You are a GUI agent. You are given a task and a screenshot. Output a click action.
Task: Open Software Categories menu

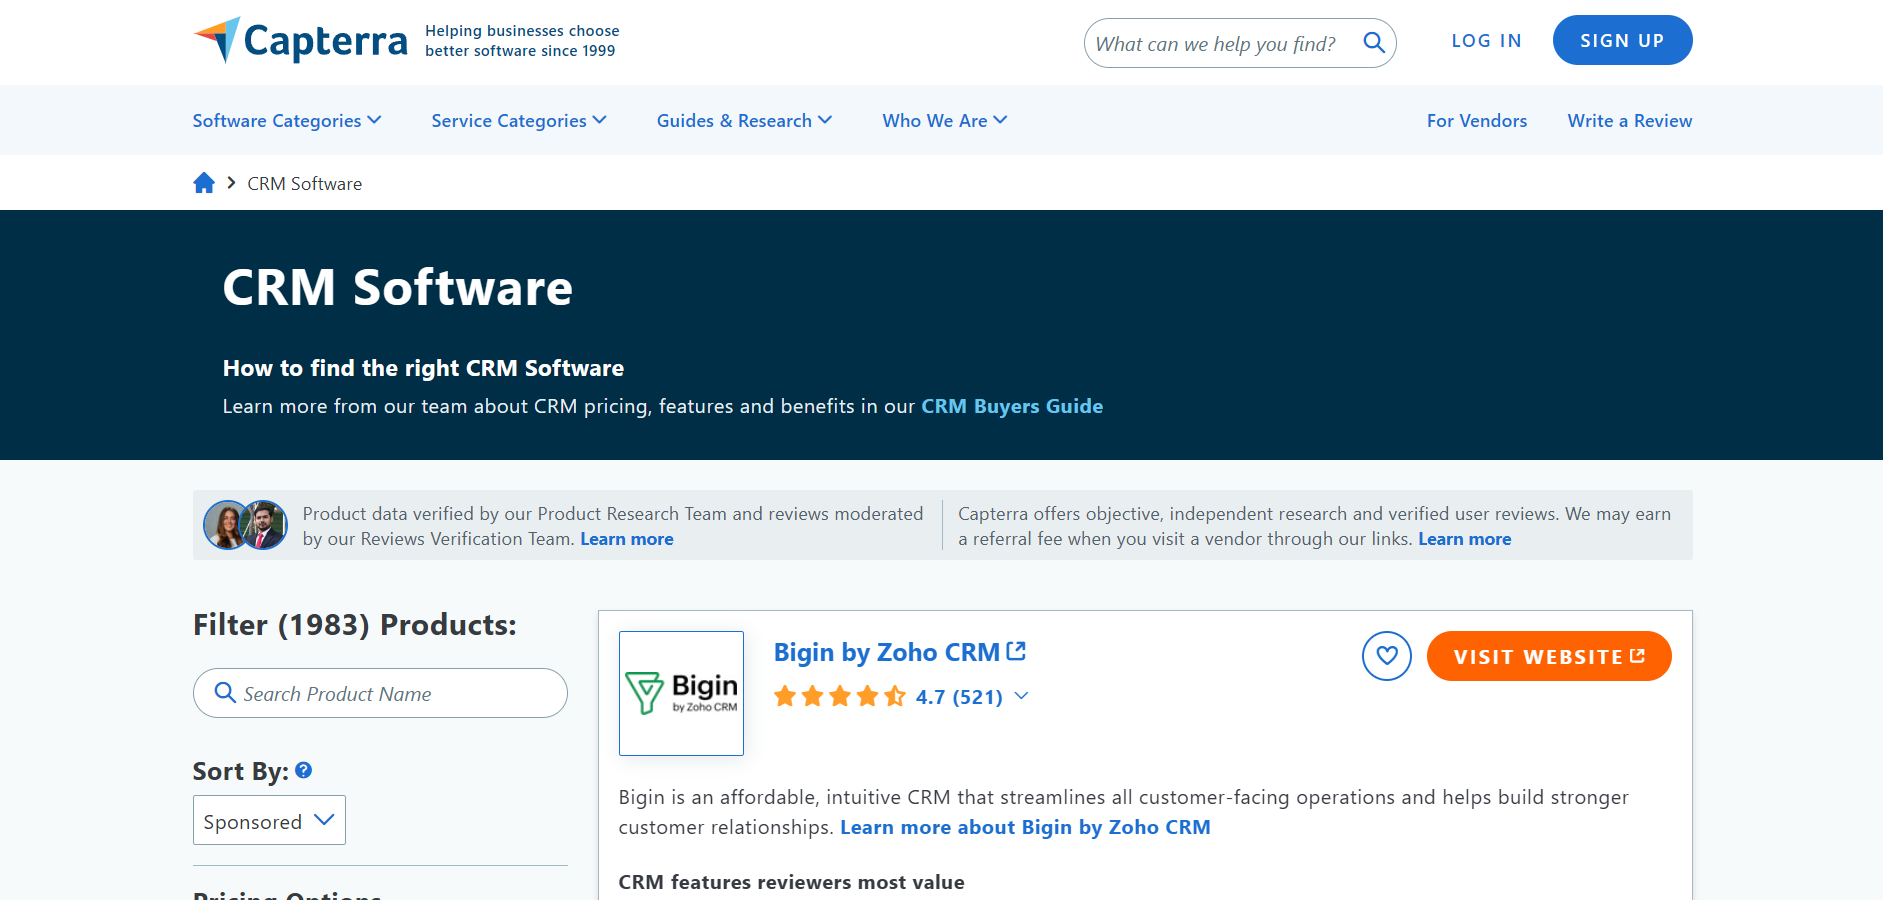click(x=287, y=120)
